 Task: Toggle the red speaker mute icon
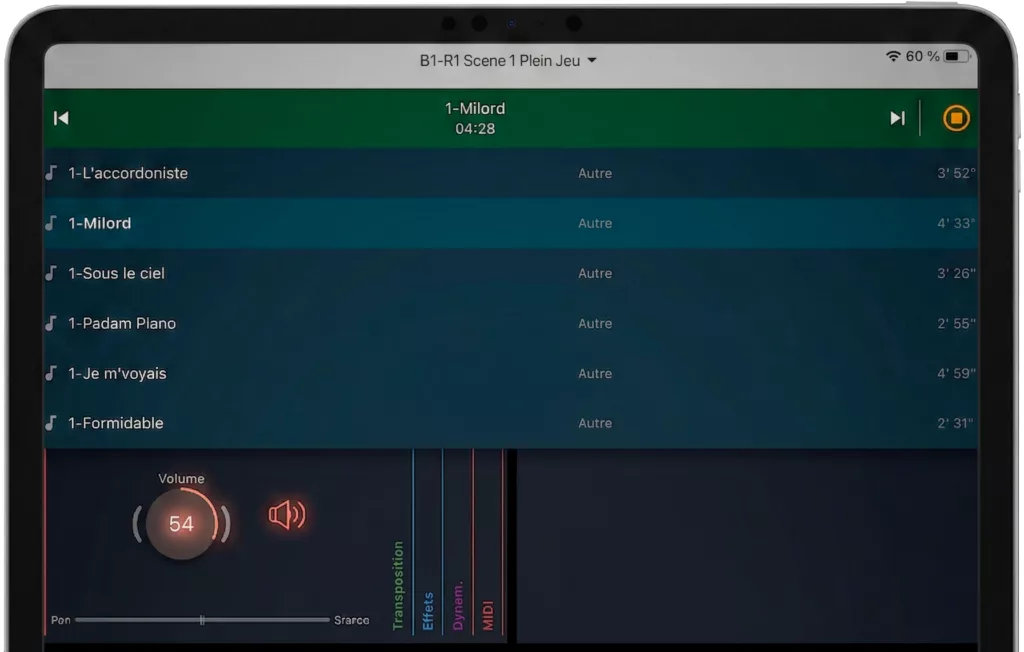286,515
